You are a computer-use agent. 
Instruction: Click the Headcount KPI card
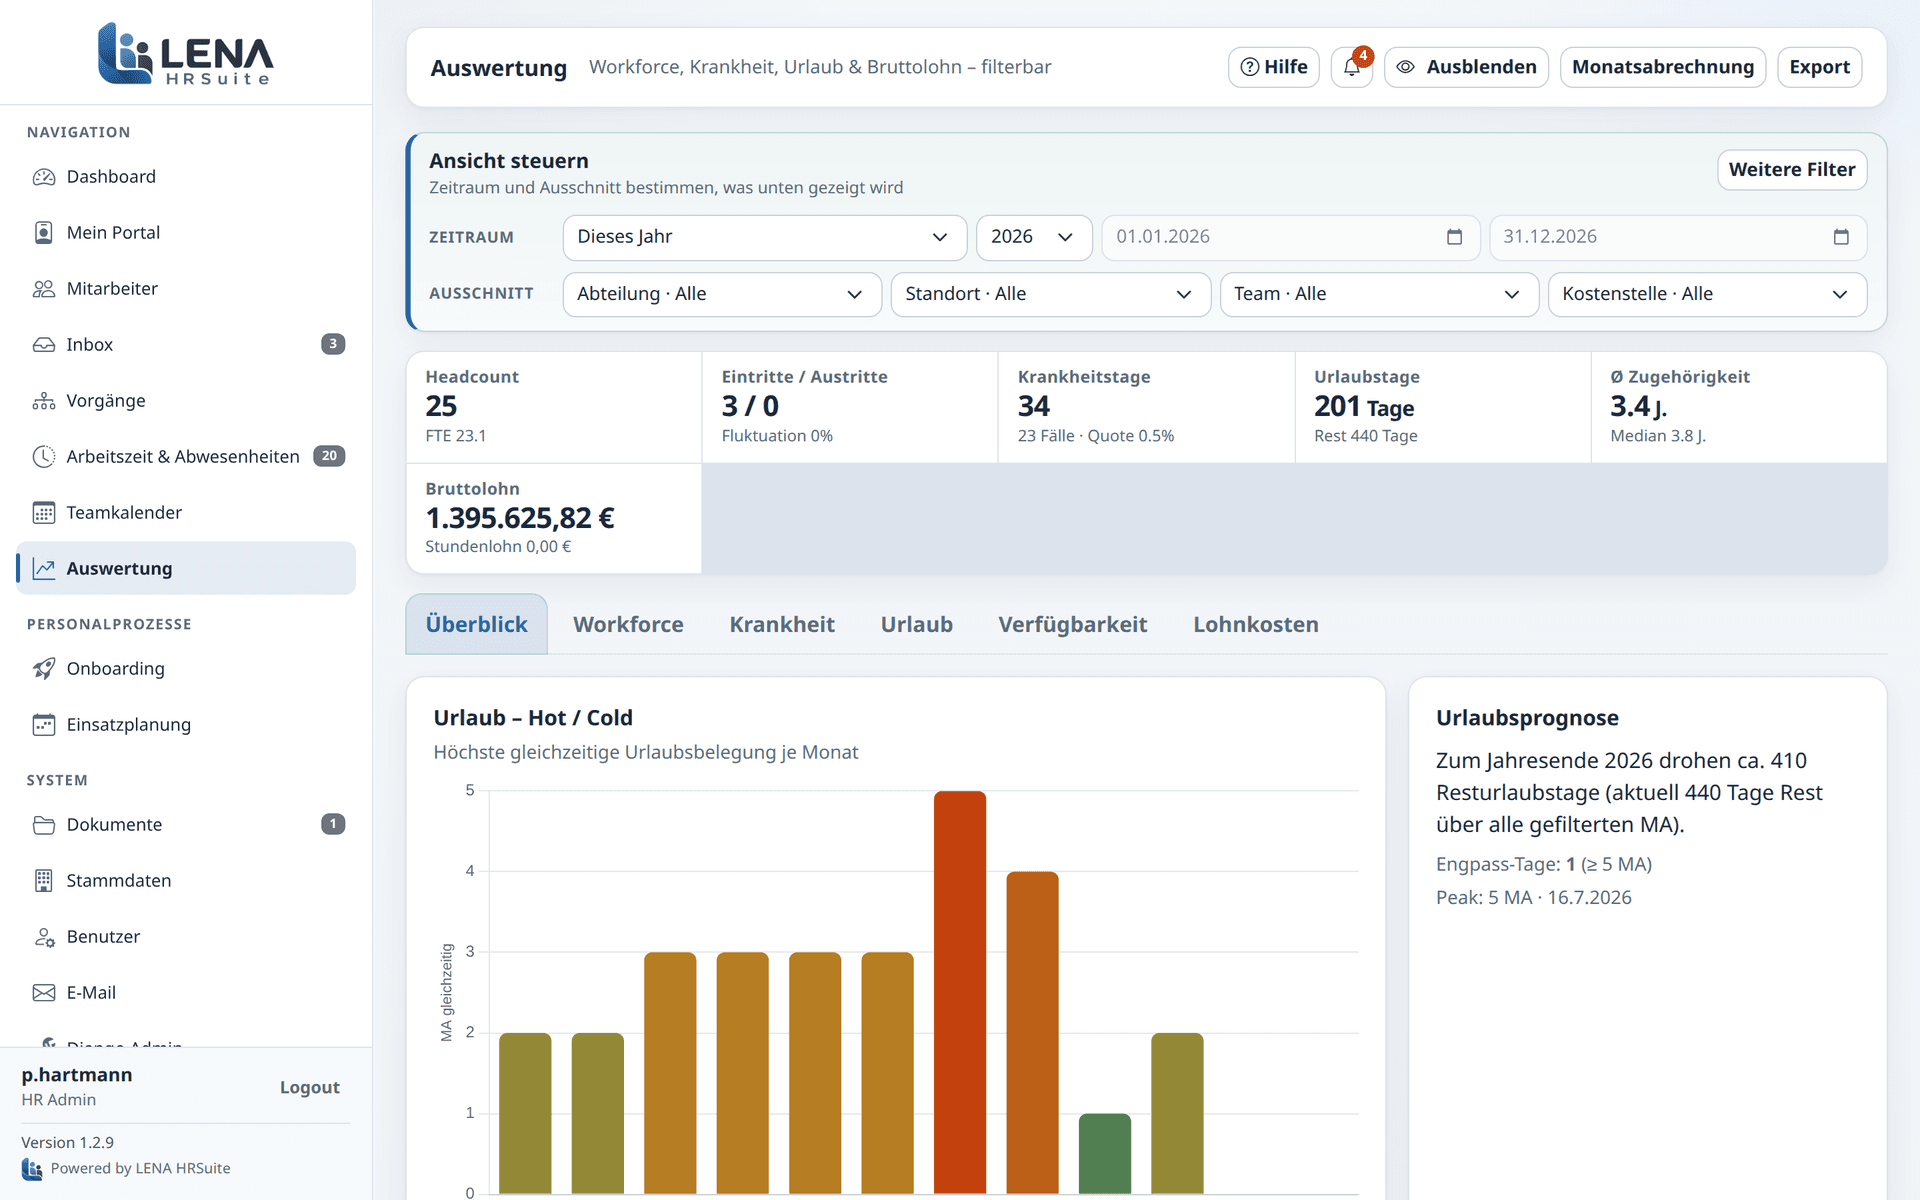click(x=553, y=407)
